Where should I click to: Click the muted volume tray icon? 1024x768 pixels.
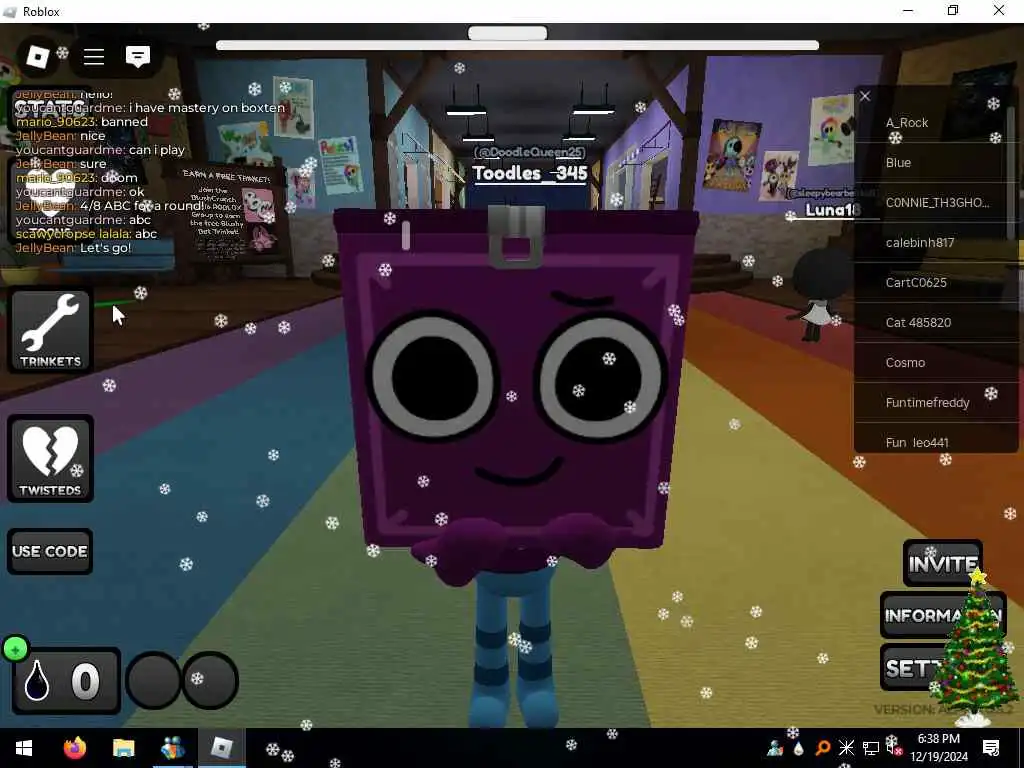(x=893, y=746)
